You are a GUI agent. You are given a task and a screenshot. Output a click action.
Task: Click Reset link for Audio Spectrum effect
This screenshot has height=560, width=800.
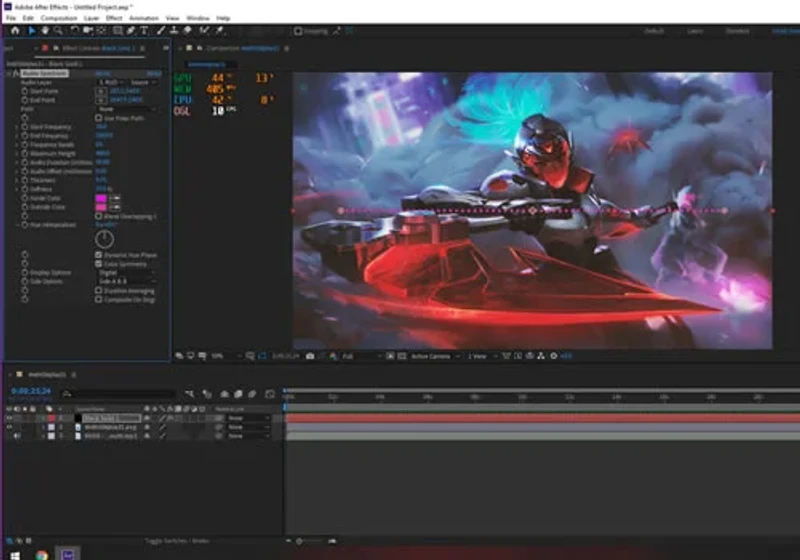(102, 73)
